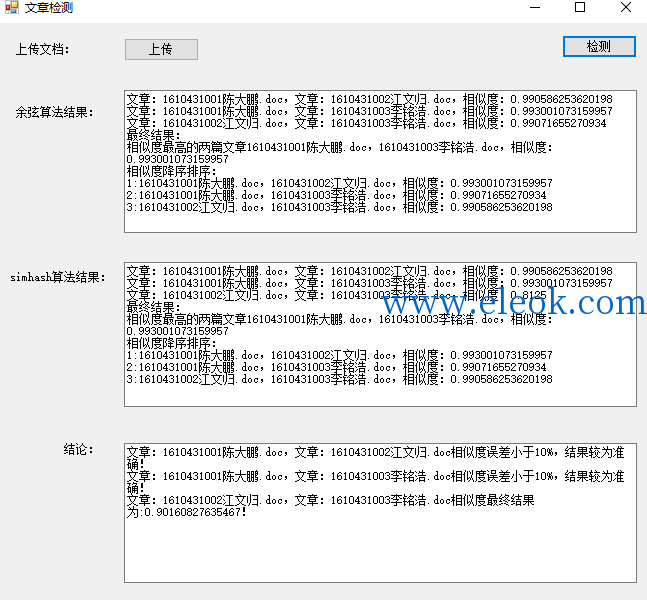Select the 上传文档 label

[43, 50]
